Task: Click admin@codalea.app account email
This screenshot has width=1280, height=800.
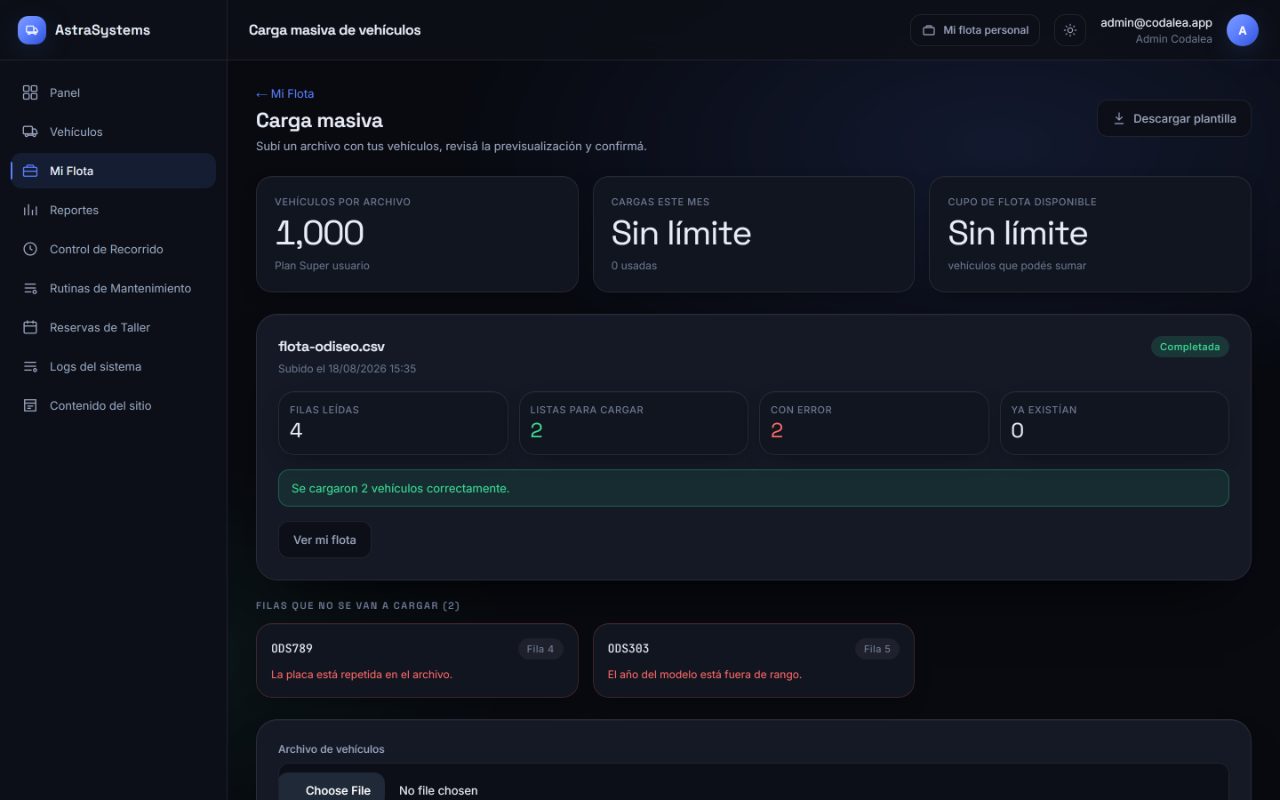Action: click(1156, 23)
